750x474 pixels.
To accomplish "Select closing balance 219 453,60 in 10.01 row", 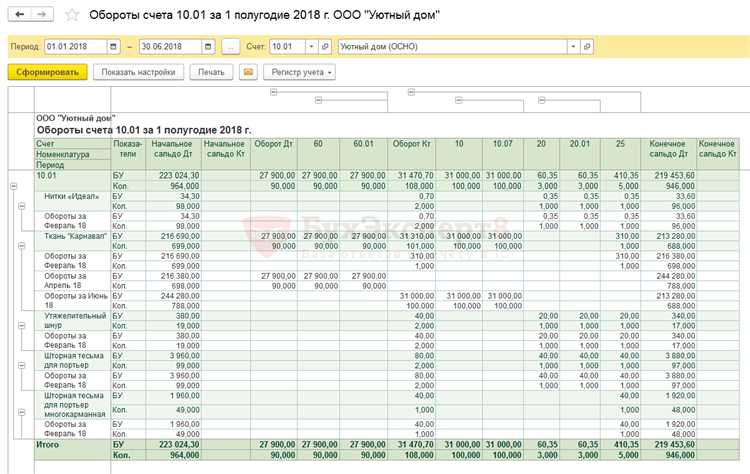I will [x=674, y=176].
